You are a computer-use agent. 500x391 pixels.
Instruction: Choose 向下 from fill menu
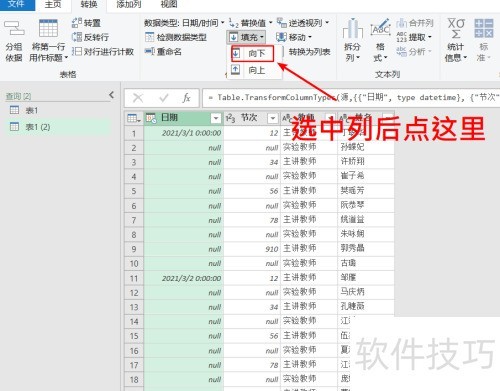[252, 53]
